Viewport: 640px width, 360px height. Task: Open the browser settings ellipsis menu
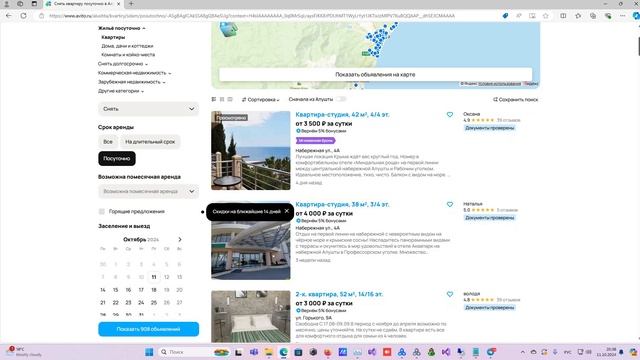point(622,16)
